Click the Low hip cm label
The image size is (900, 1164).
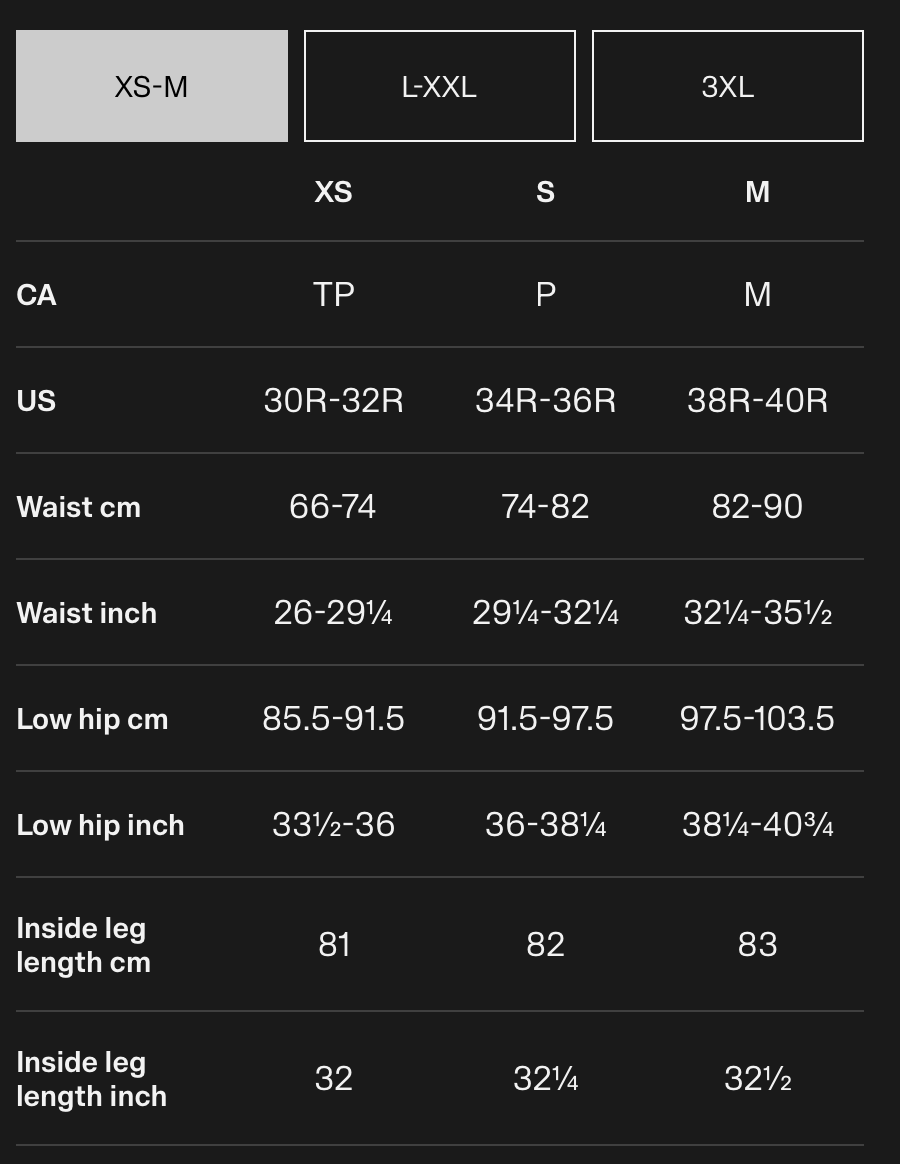click(92, 719)
